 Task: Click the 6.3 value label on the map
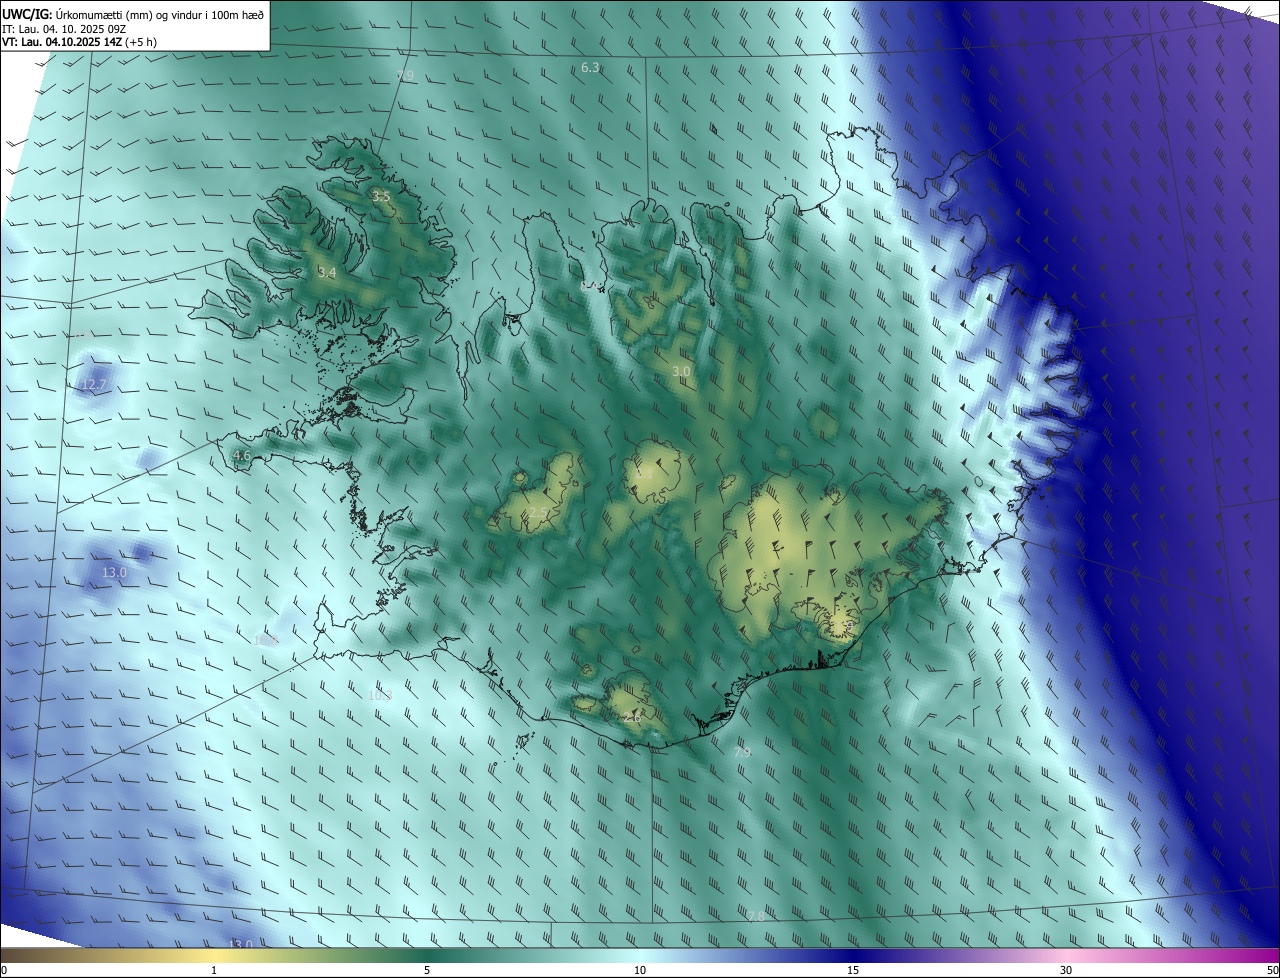click(x=590, y=68)
